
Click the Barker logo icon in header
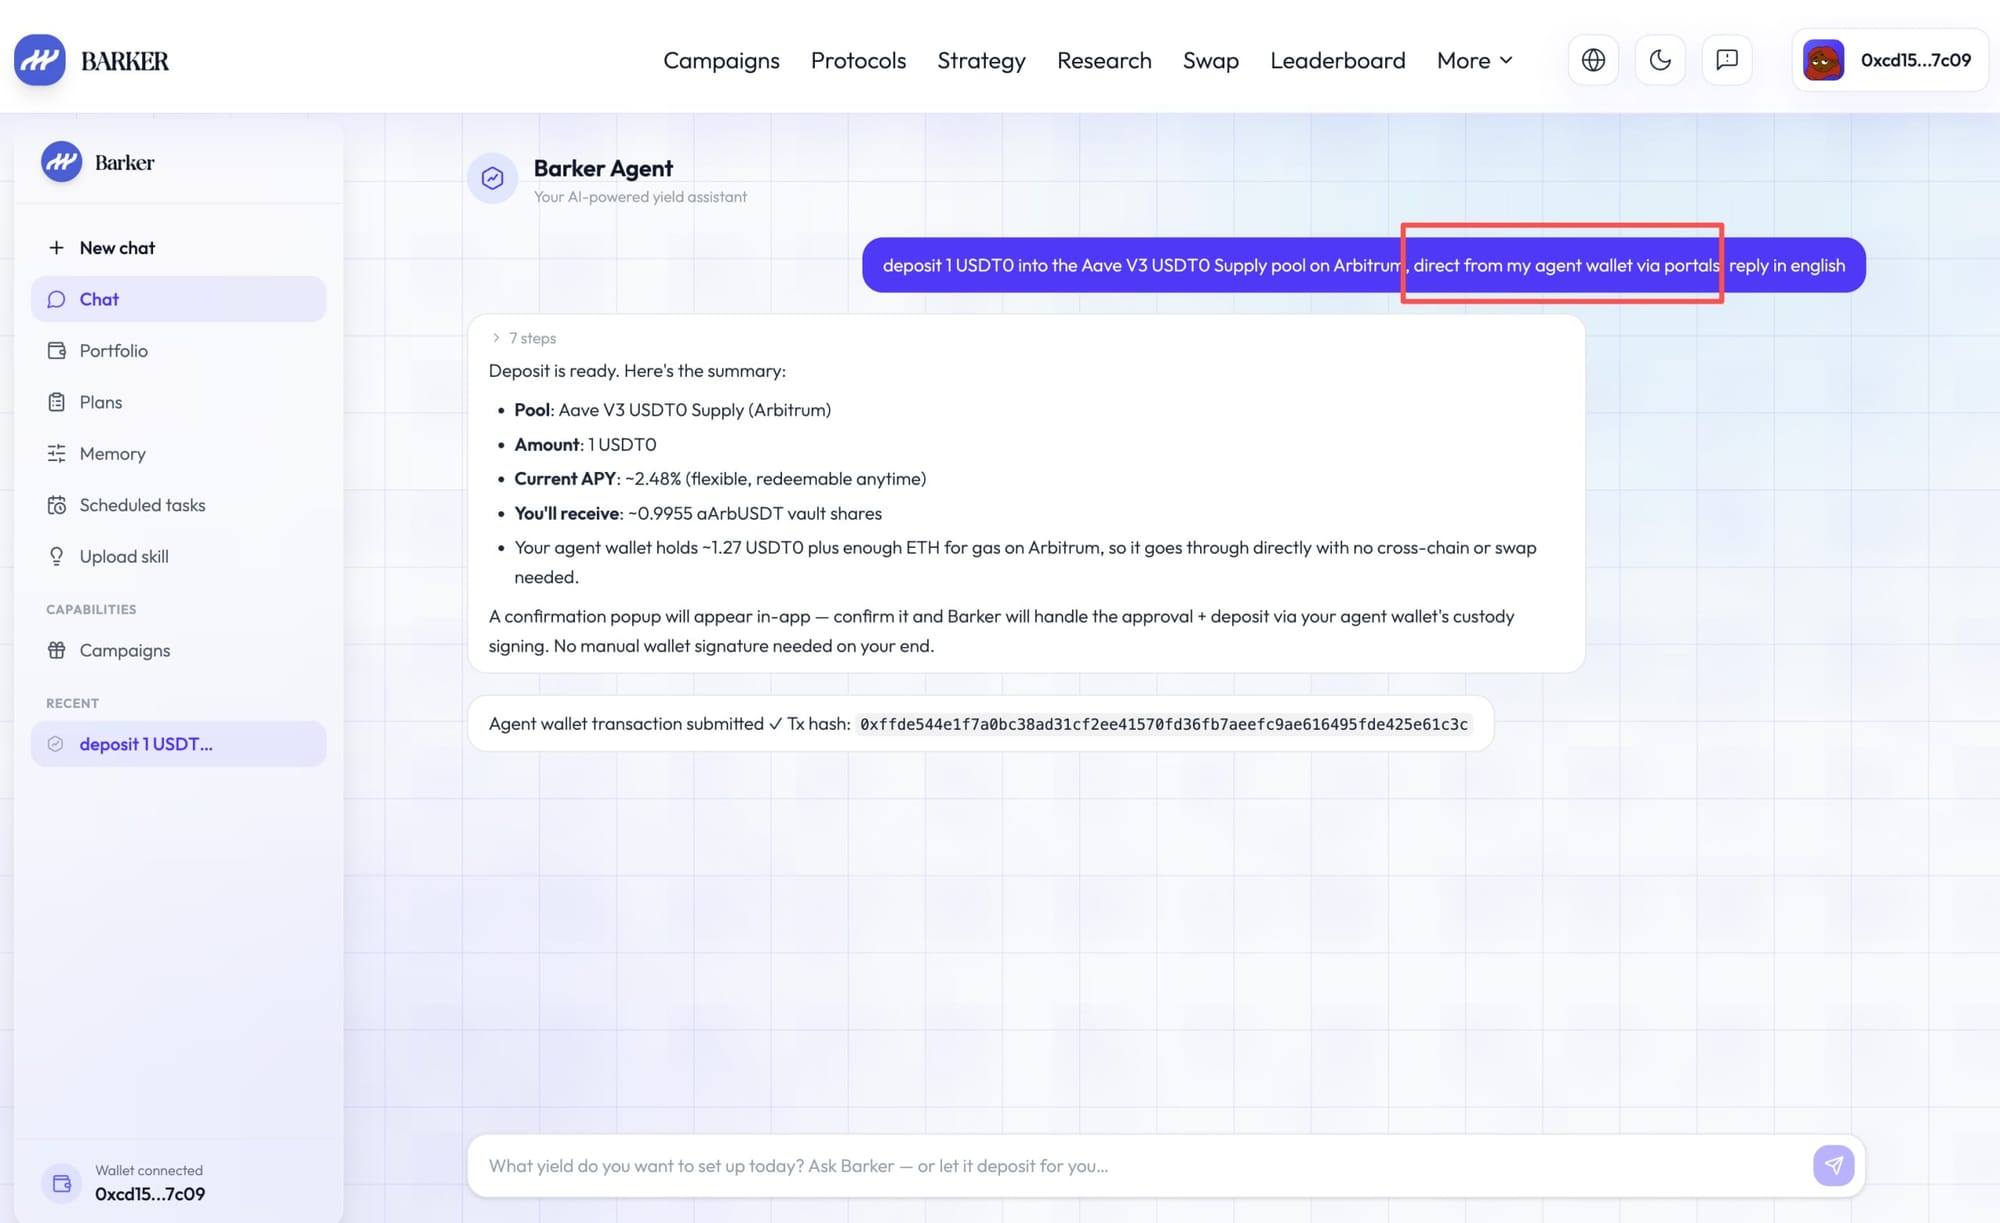coord(40,60)
